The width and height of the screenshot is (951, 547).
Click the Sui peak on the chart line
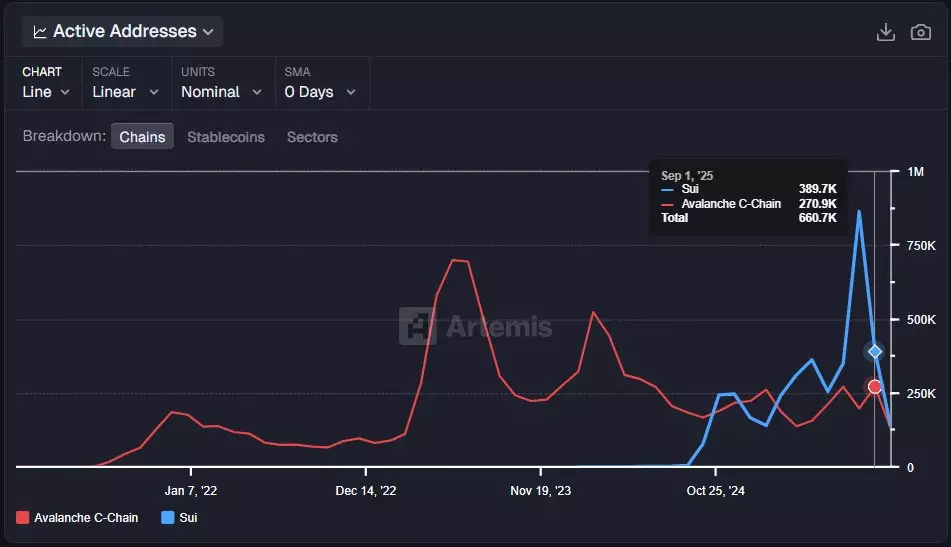click(x=859, y=212)
